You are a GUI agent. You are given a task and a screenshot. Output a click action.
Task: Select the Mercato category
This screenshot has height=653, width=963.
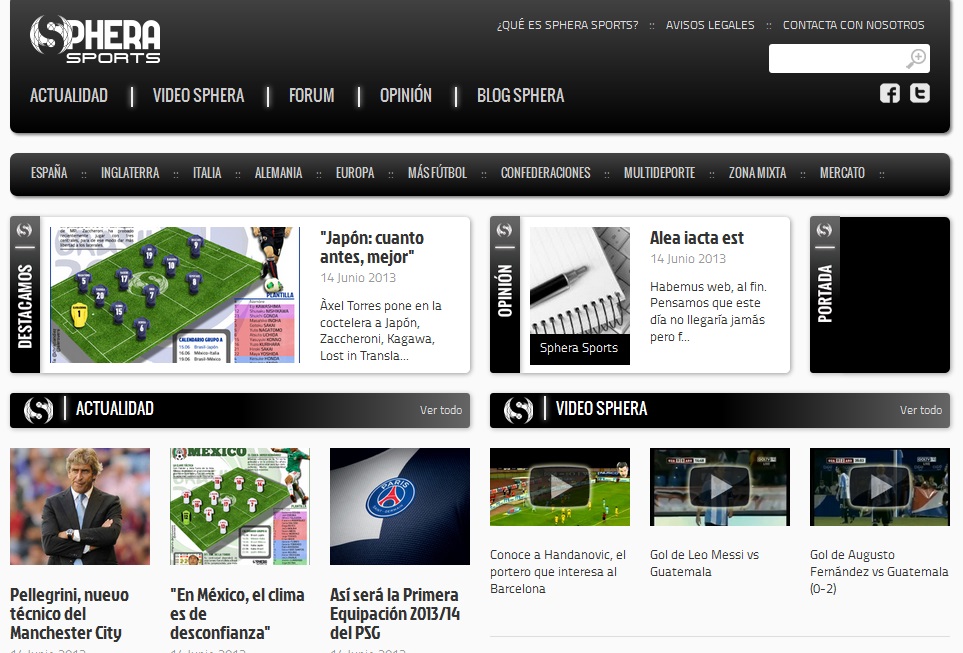tap(842, 173)
